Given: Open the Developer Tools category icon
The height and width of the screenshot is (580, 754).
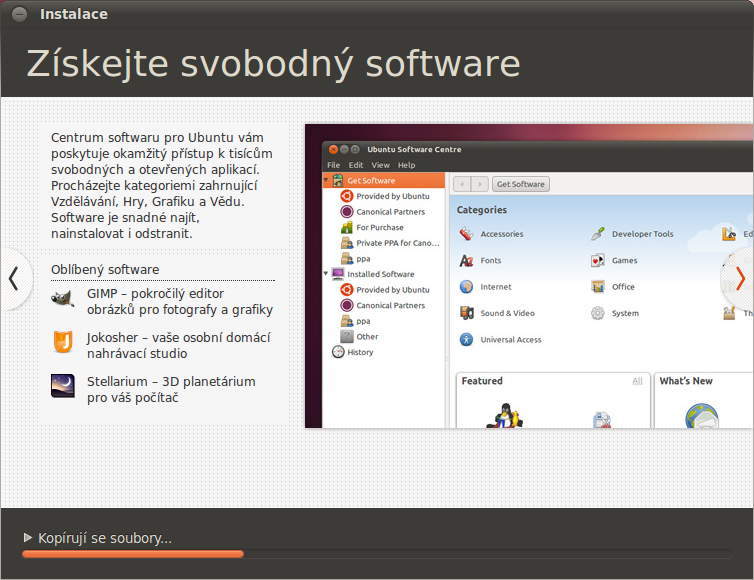Looking at the screenshot, I should 598,234.
